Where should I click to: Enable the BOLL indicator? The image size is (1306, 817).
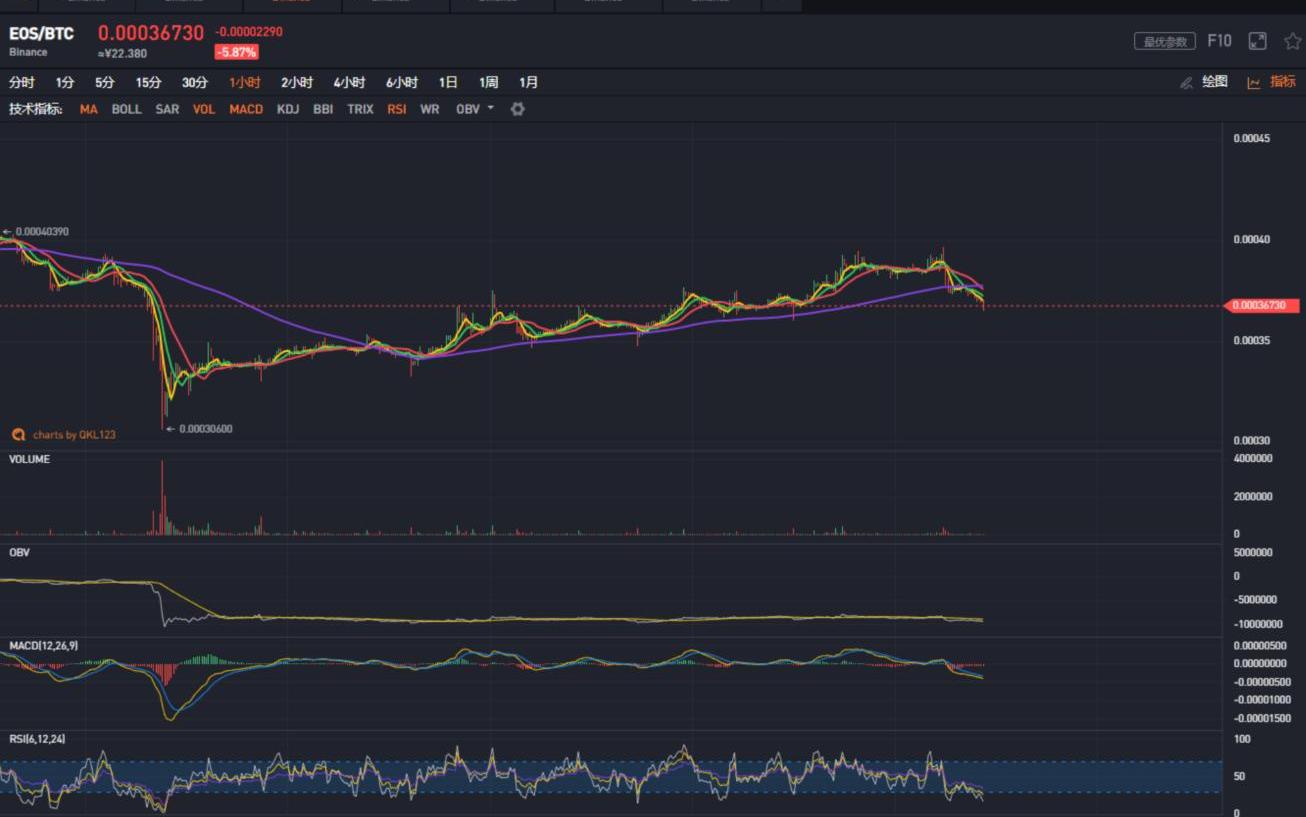(126, 109)
